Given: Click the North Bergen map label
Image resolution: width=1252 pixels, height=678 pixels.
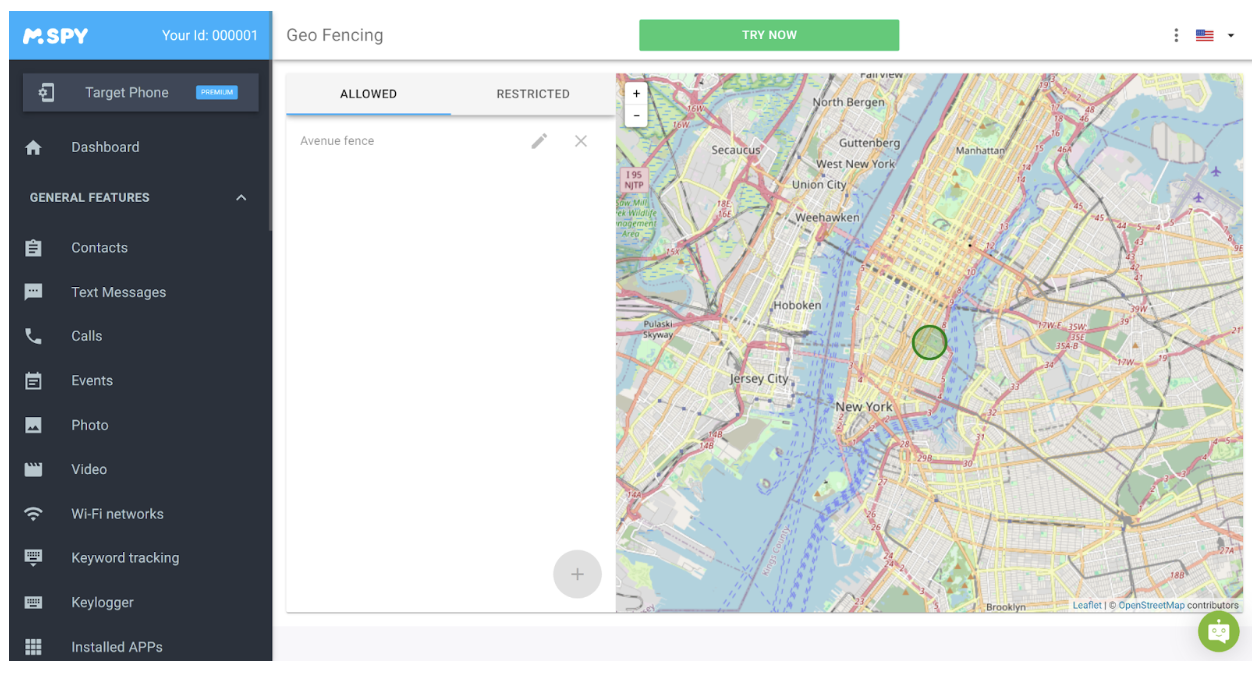Looking at the screenshot, I should (x=848, y=102).
